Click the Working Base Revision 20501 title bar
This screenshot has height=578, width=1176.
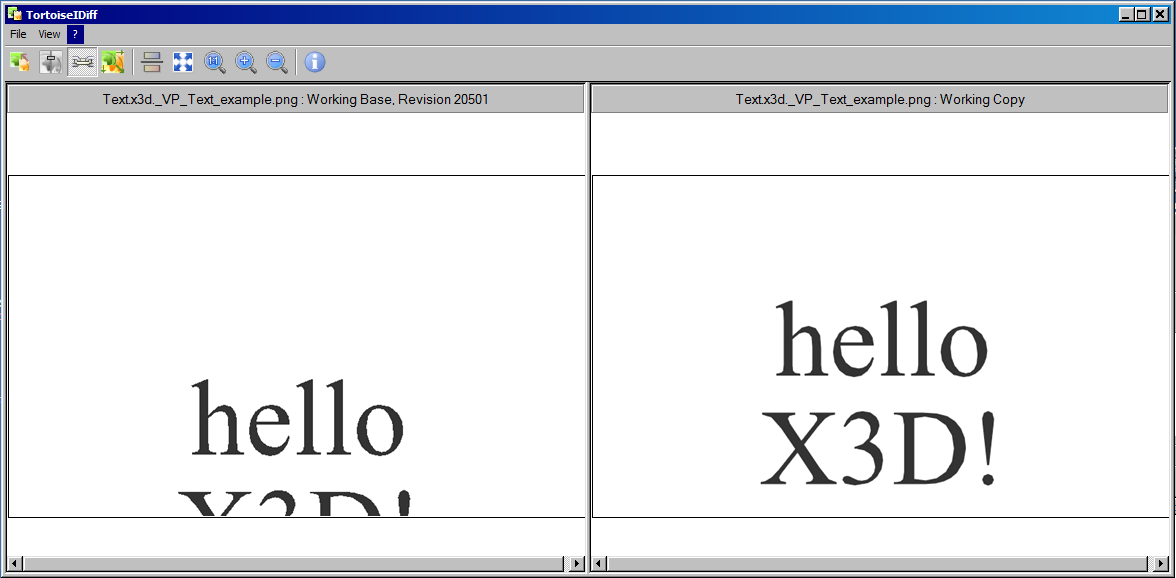click(295, 99)
